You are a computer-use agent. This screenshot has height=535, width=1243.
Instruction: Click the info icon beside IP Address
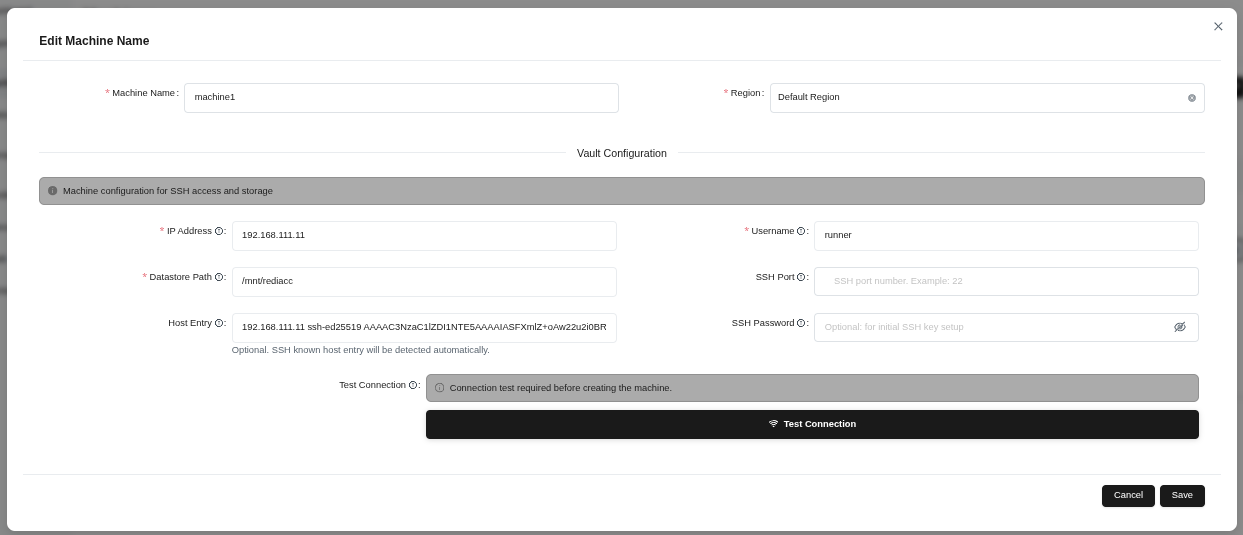tap(219, 231)
